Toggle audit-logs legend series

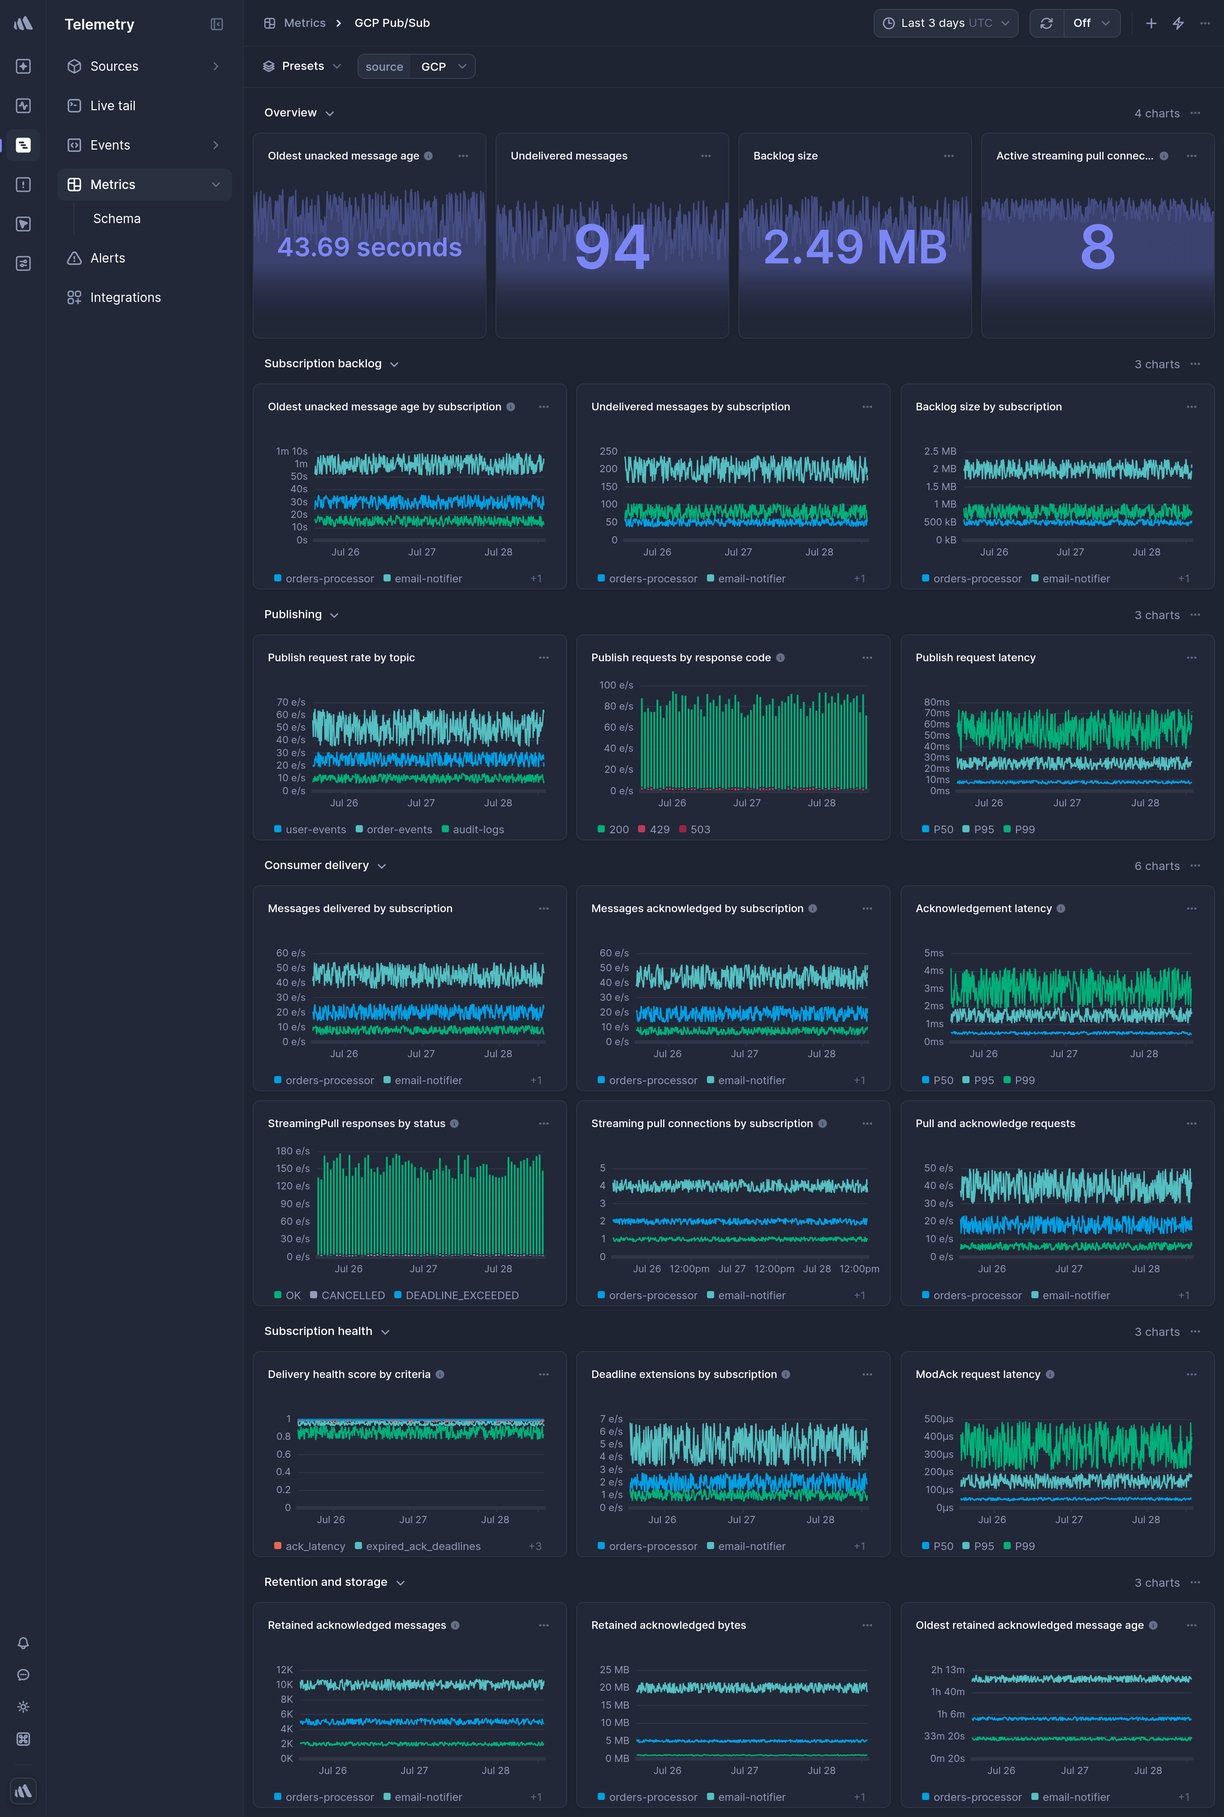pos(473,830)
